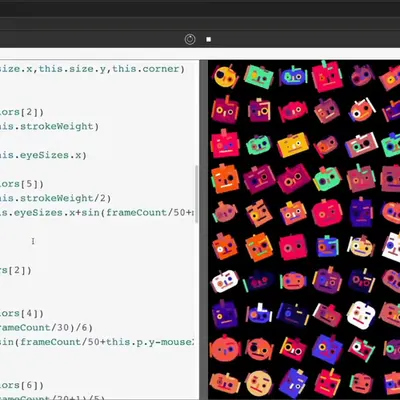Place cursor in the this.strokeWeight/2 line

click(x=55, y=198)
